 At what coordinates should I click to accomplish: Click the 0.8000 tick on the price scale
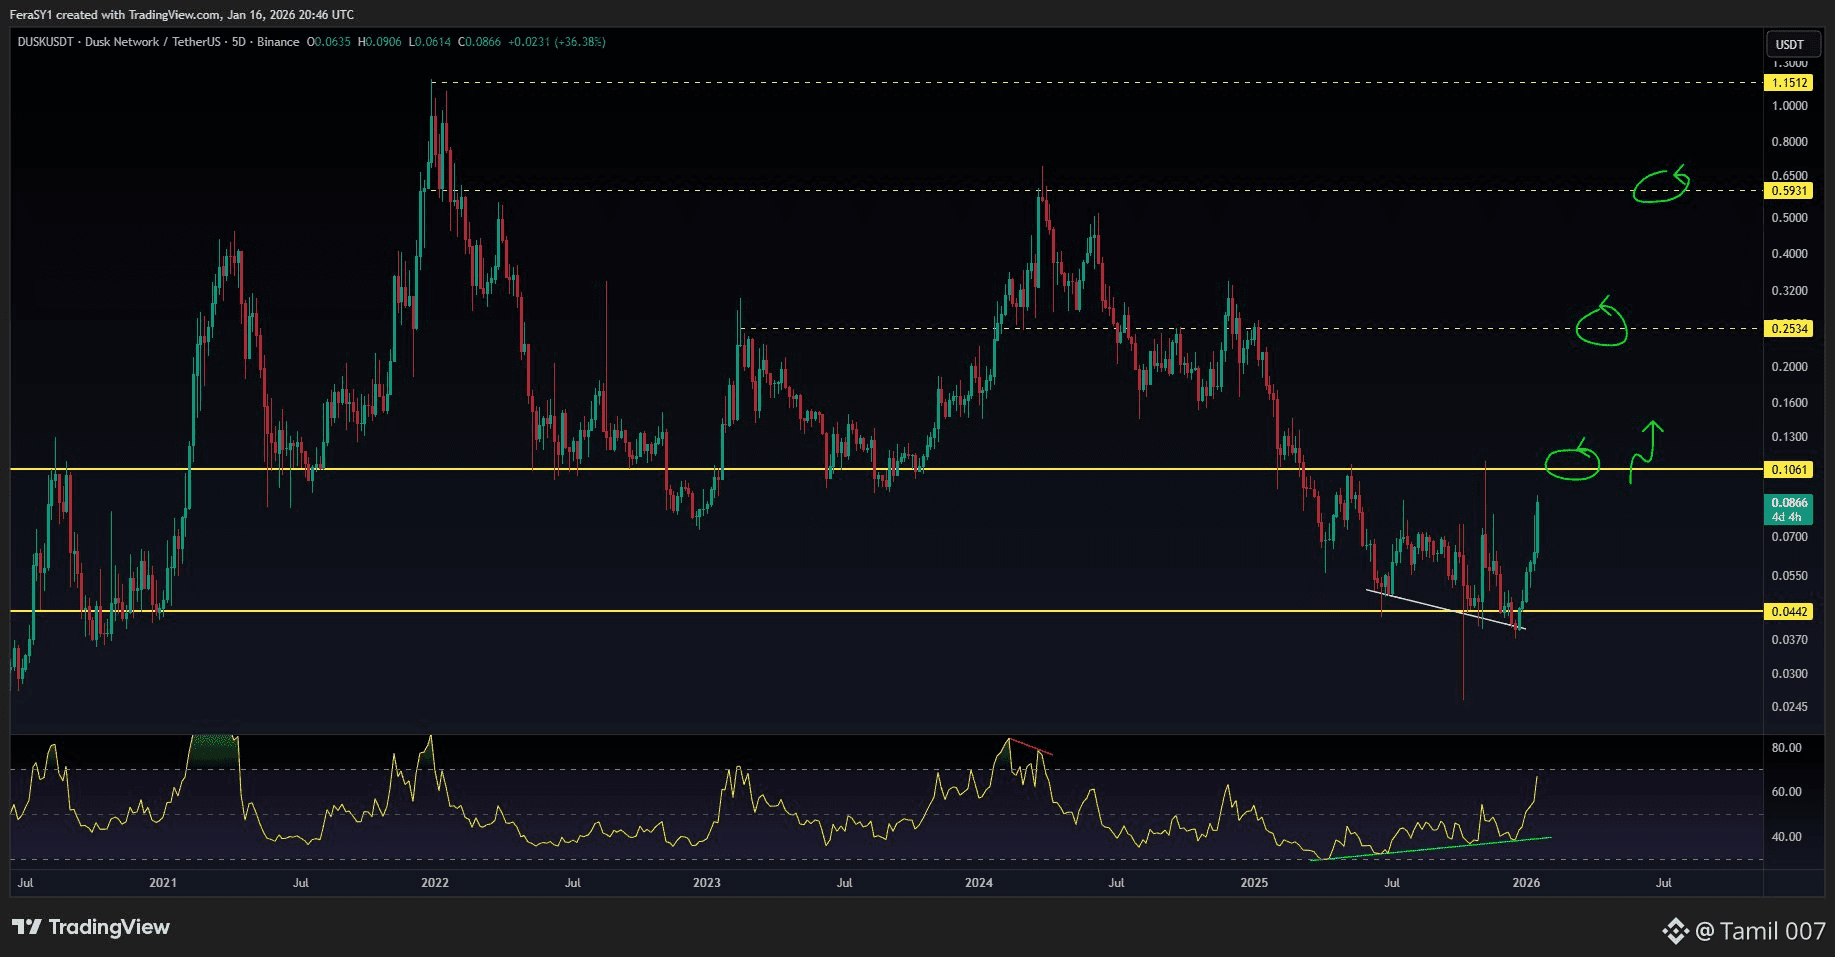click(1789, 142)
